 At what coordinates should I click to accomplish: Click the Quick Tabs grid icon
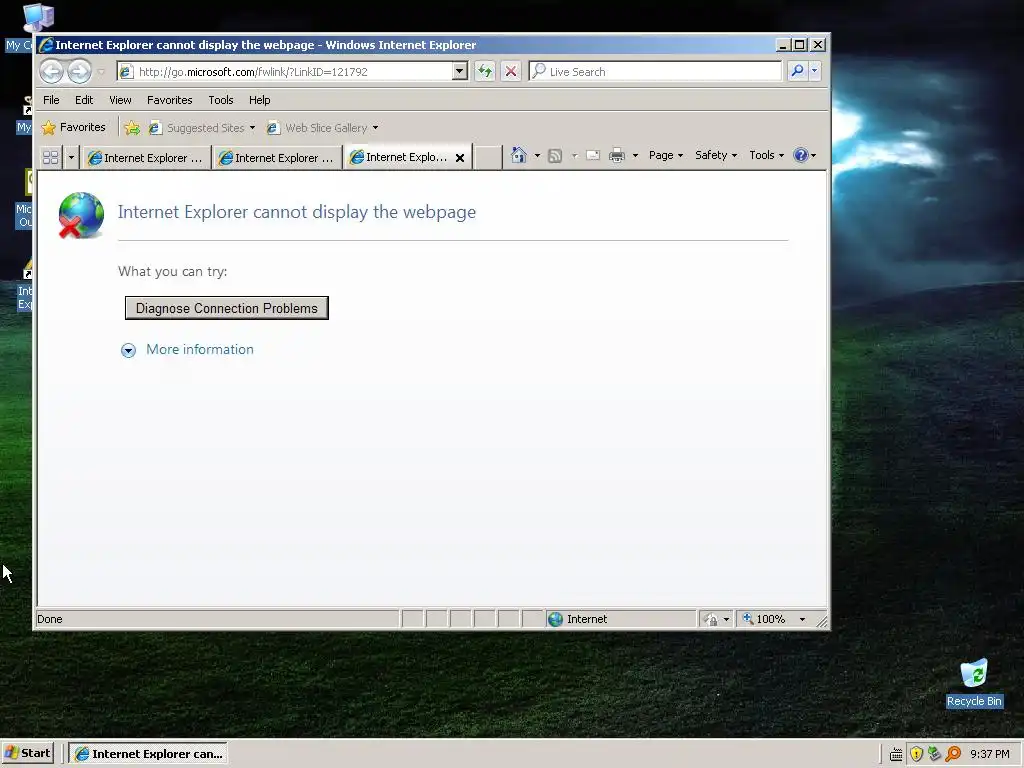click(x=50, y=157)
